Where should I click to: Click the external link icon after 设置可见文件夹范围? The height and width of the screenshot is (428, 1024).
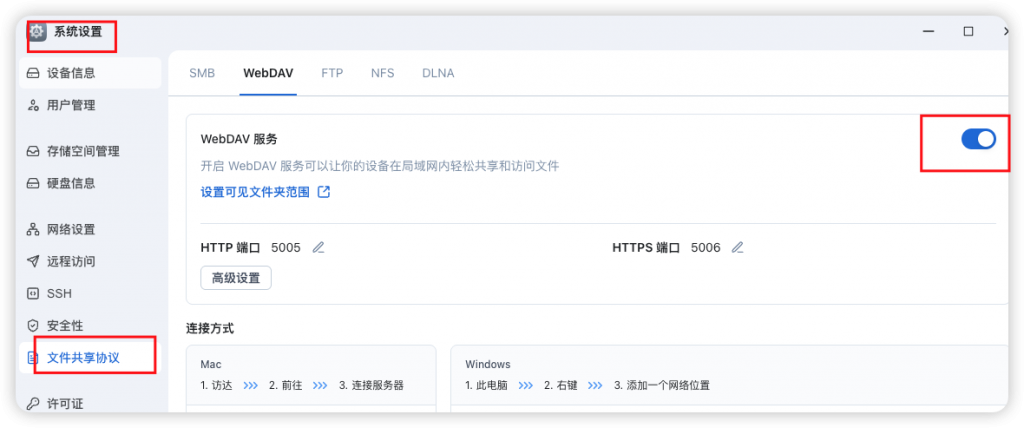(x=324, y=192)
